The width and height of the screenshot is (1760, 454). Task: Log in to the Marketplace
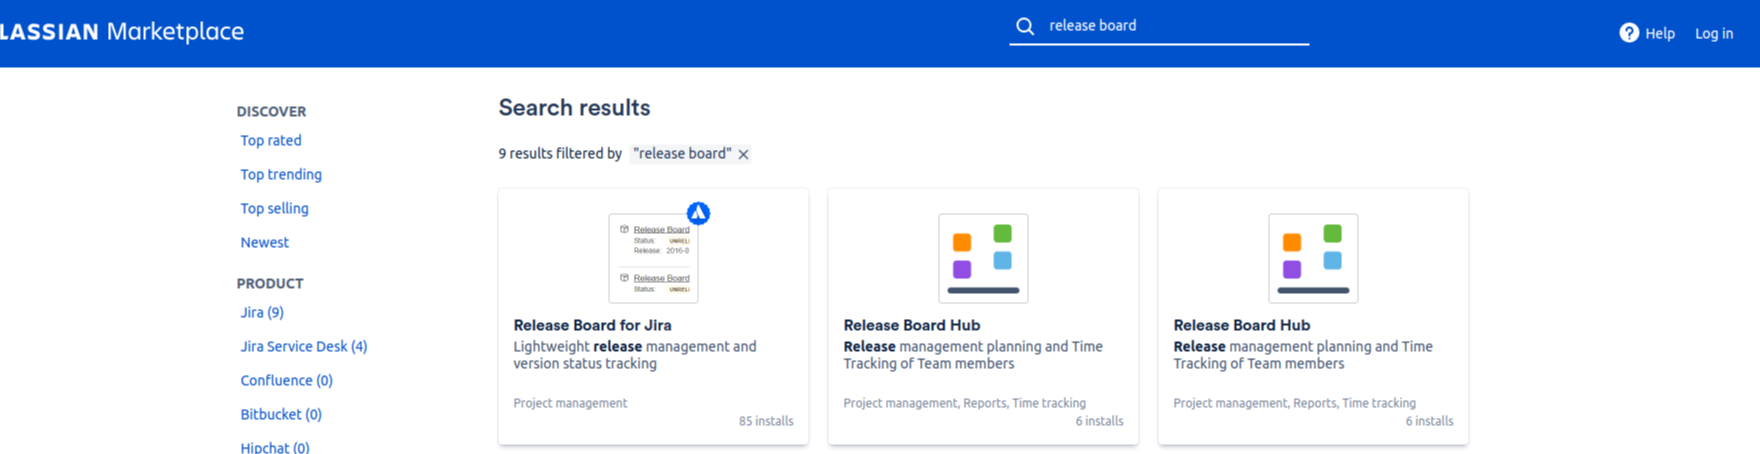(x=1713, y=34)
